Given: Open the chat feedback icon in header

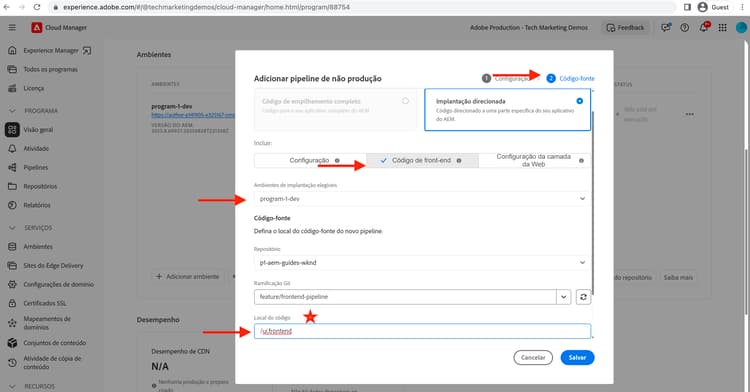Looking at the screenshot, I should pos(665,28).
